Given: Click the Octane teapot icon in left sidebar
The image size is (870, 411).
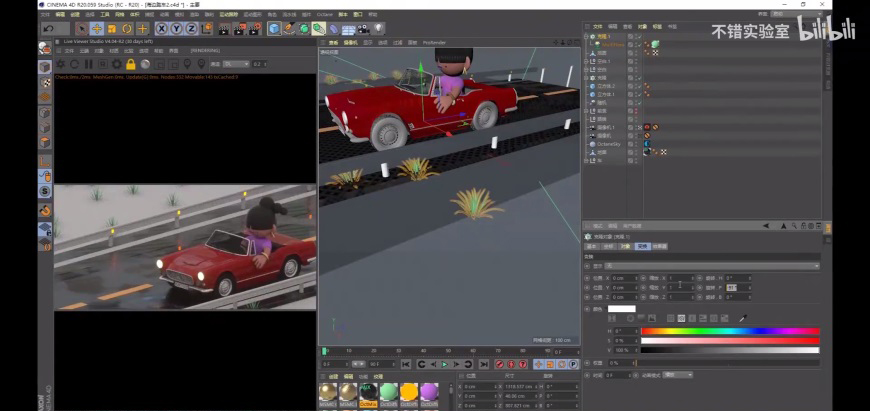Looking at the screenshot, I should click(x=45, y=49).
